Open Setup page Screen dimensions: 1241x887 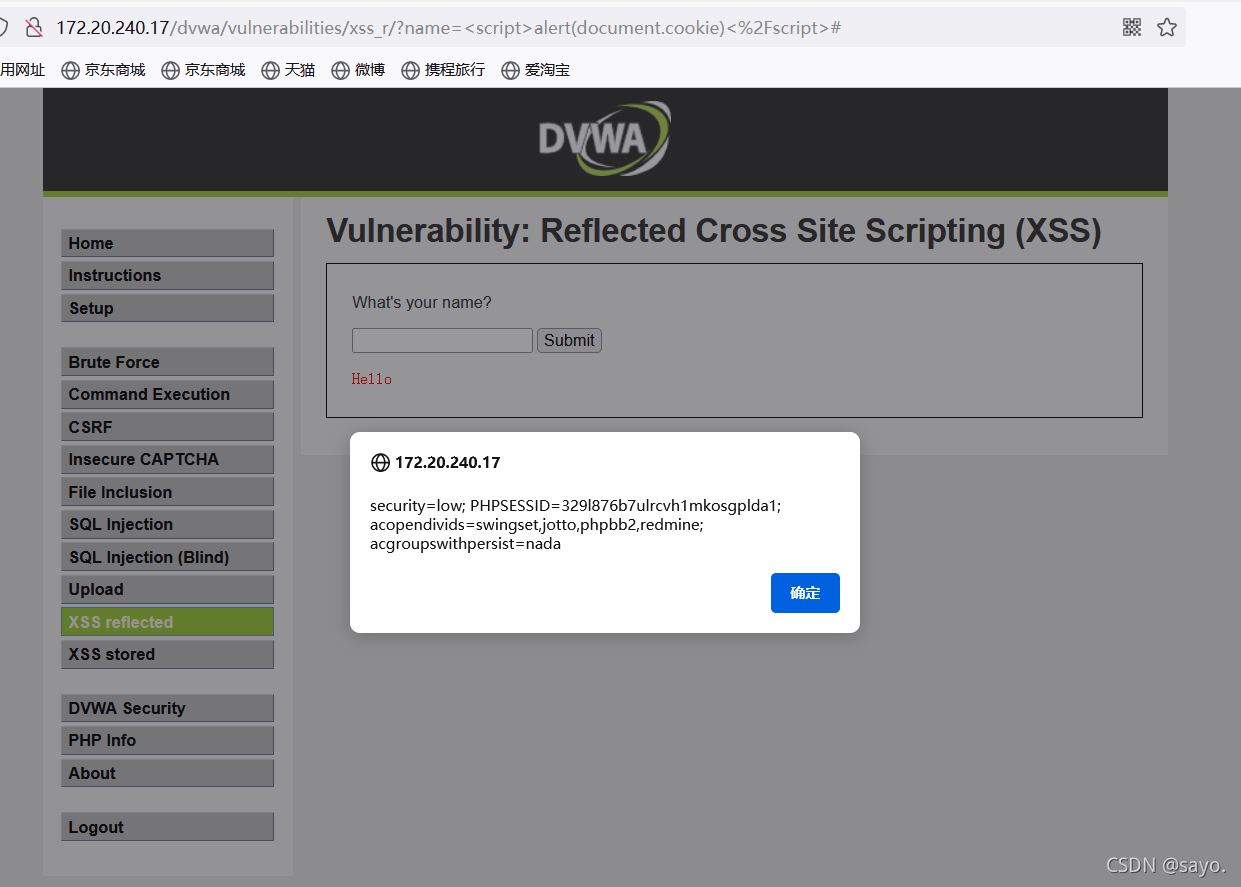(167, 308)
